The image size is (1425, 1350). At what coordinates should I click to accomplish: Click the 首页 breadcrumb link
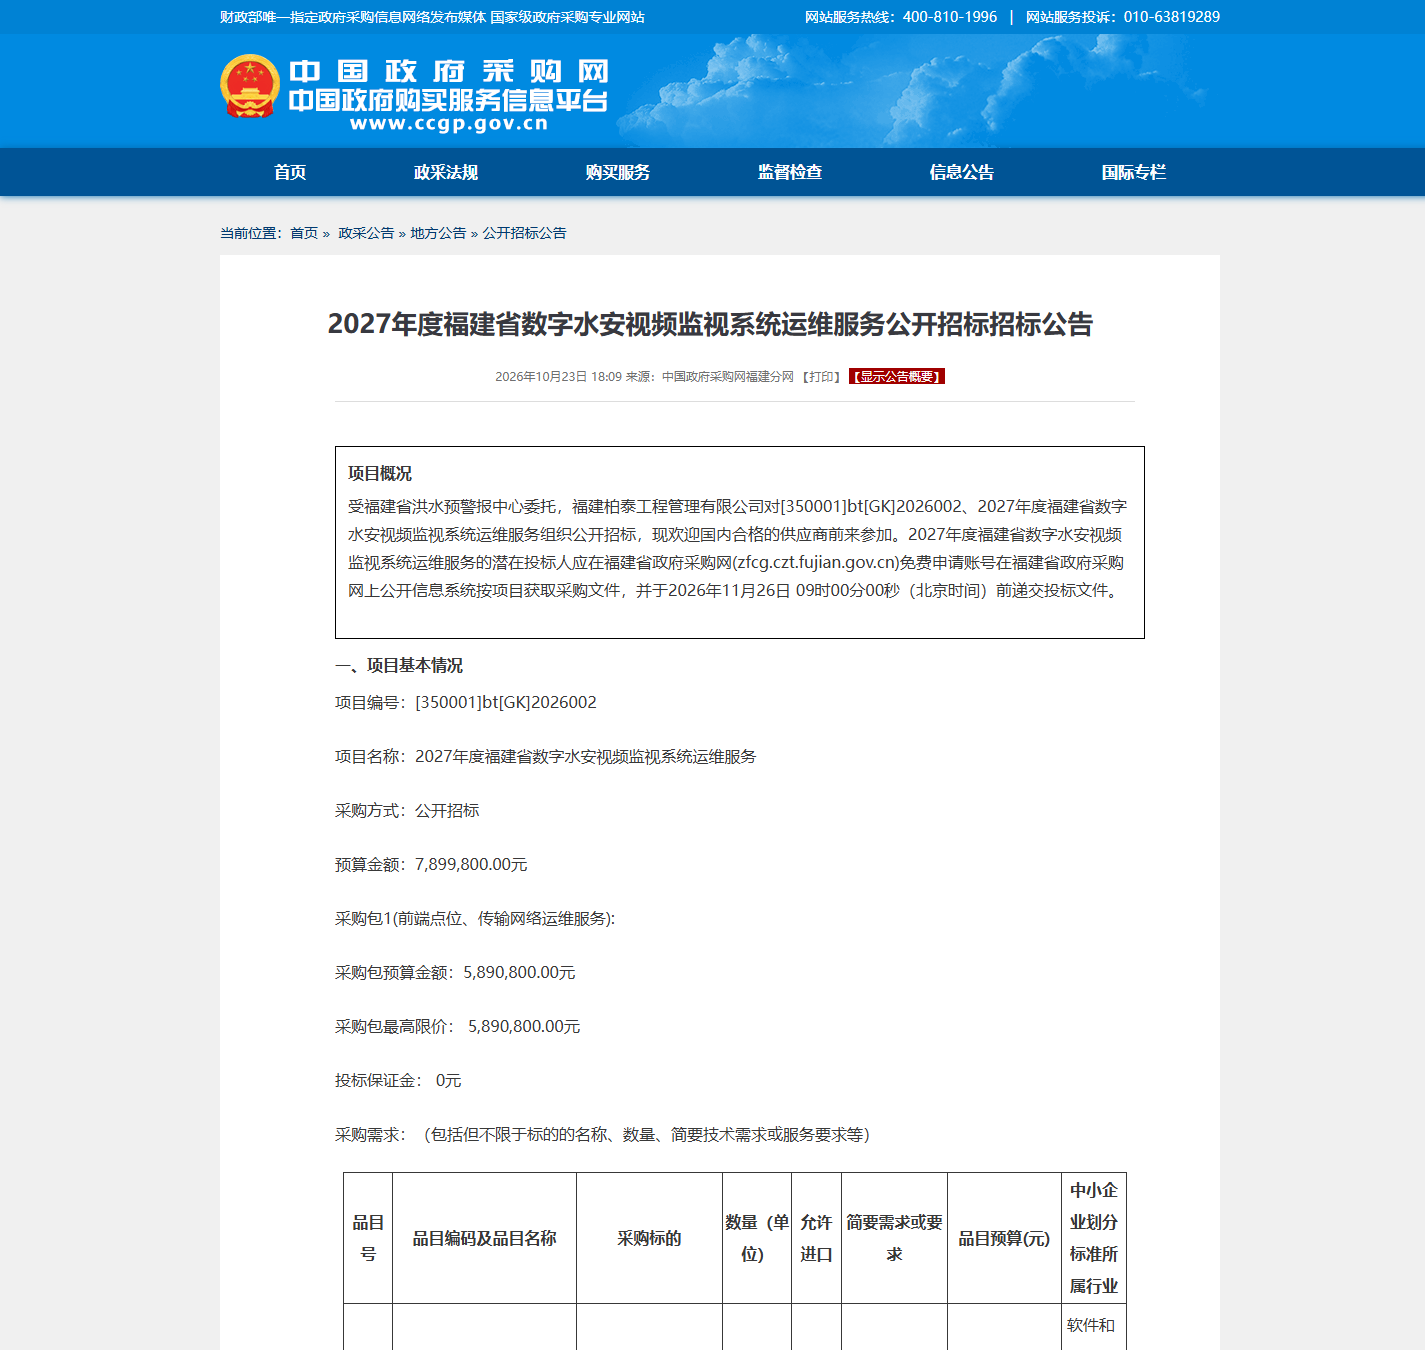click(304, 233)
